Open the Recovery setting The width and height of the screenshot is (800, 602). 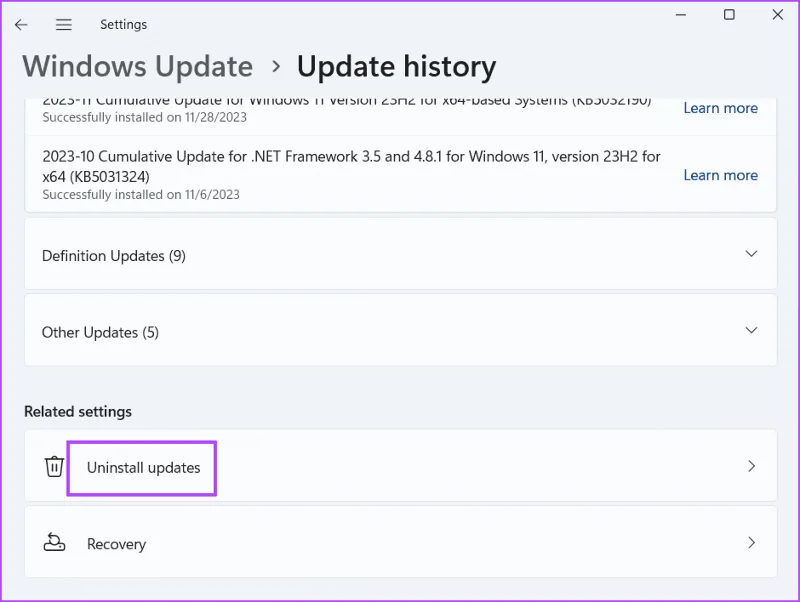401,542
